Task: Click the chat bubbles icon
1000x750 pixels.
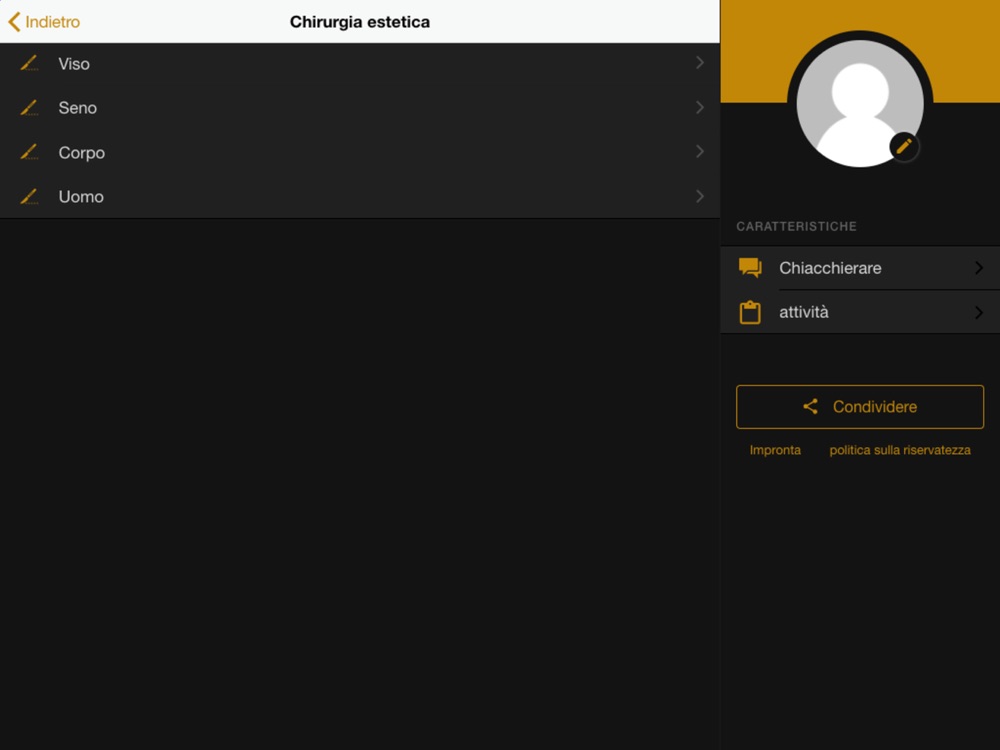Action: 750,268
